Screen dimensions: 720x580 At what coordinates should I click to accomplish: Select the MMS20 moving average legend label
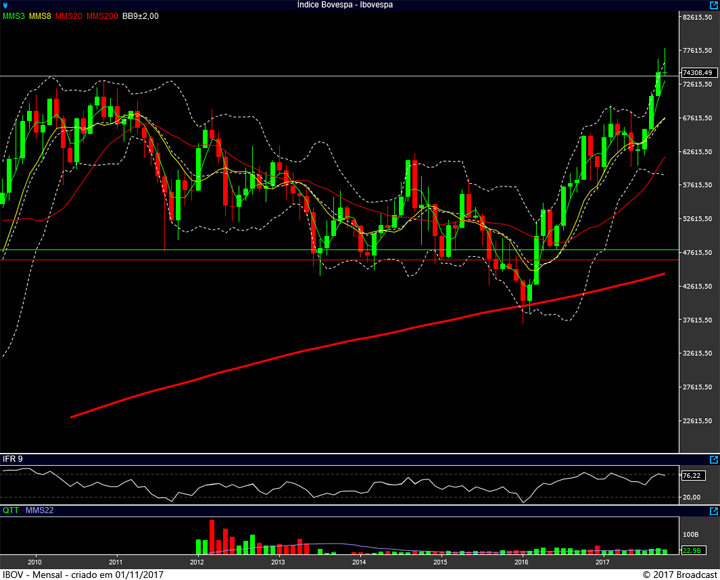point(71,16)
